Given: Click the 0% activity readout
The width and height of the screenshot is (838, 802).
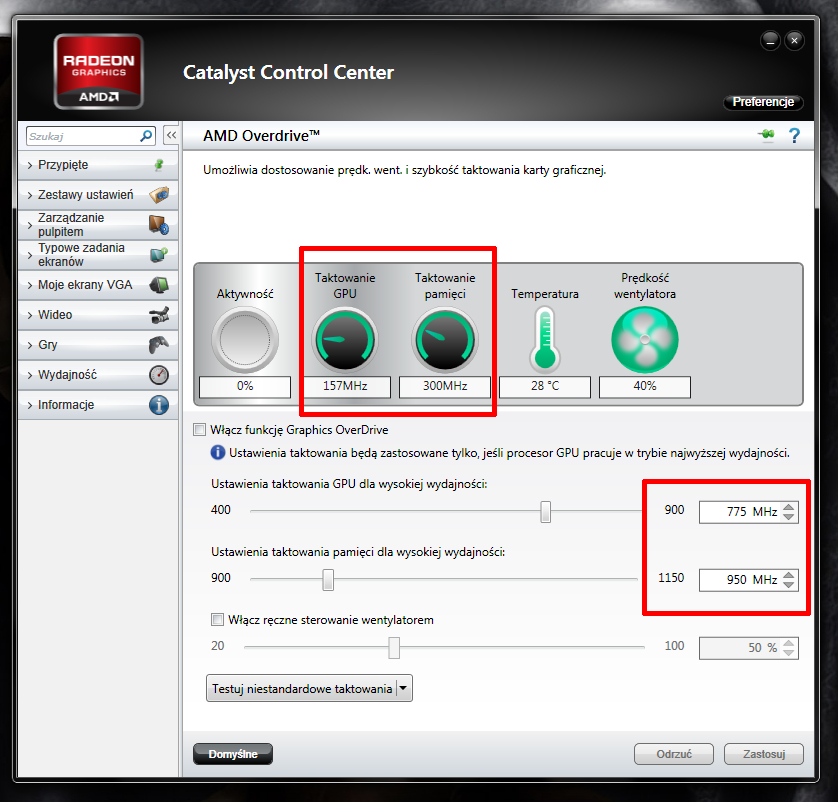Looking at the screenshot, I should click(x=245, y=386).
